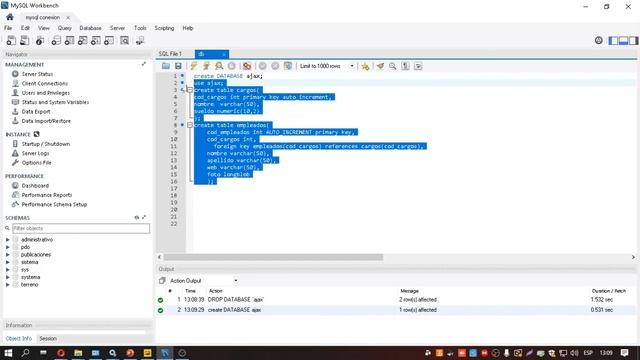Open the Windows Start menu
Image resolution: width=640 pixels, height=360 pixels.
click(x=8, y=353)
